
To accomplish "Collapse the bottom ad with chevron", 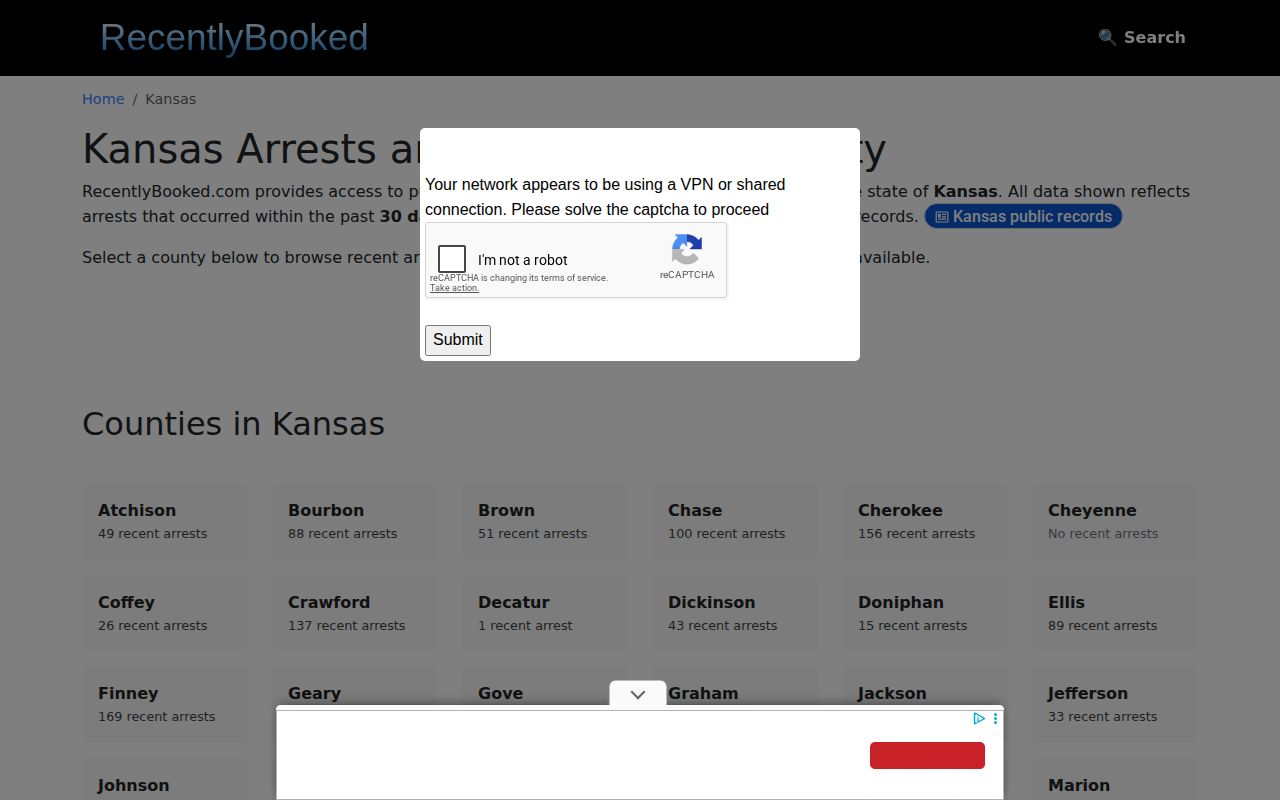I will coord(638,694).
